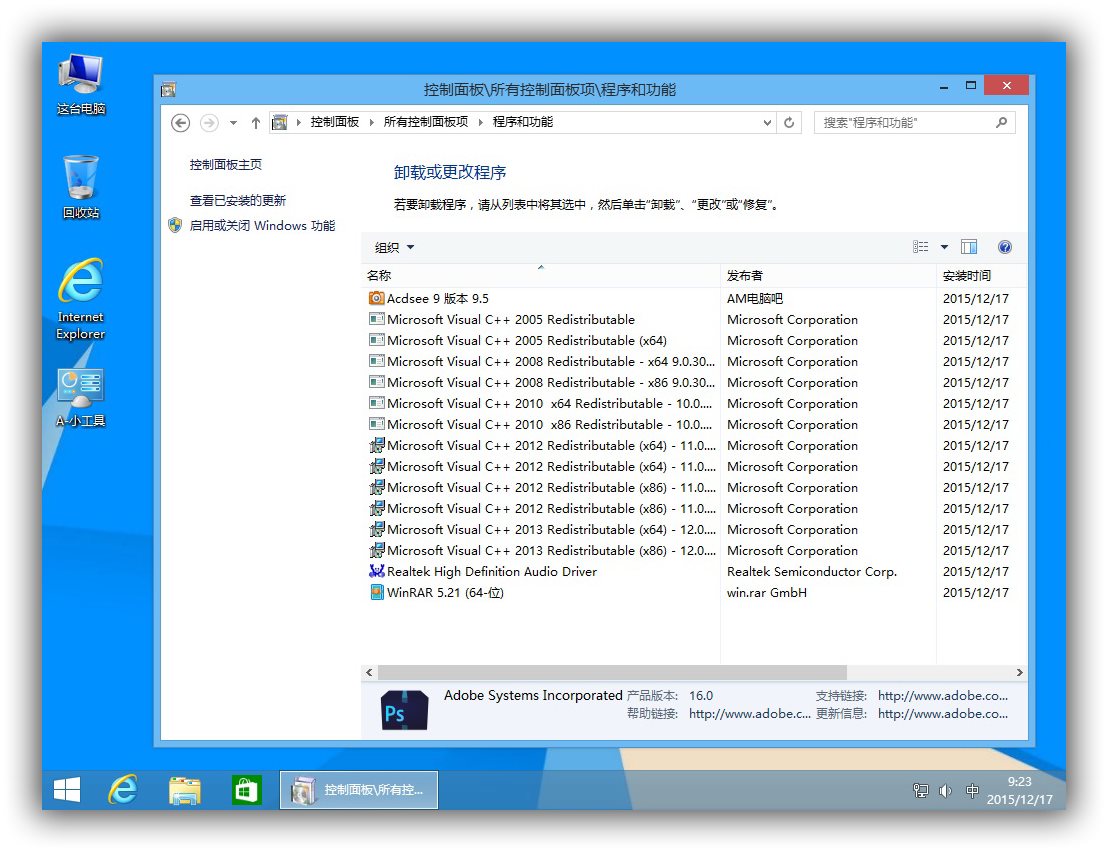This screenshot has height=852, width=1108.
Task: Select the 回收站 recycle bin desktop icon
Action: coord(81,187)
